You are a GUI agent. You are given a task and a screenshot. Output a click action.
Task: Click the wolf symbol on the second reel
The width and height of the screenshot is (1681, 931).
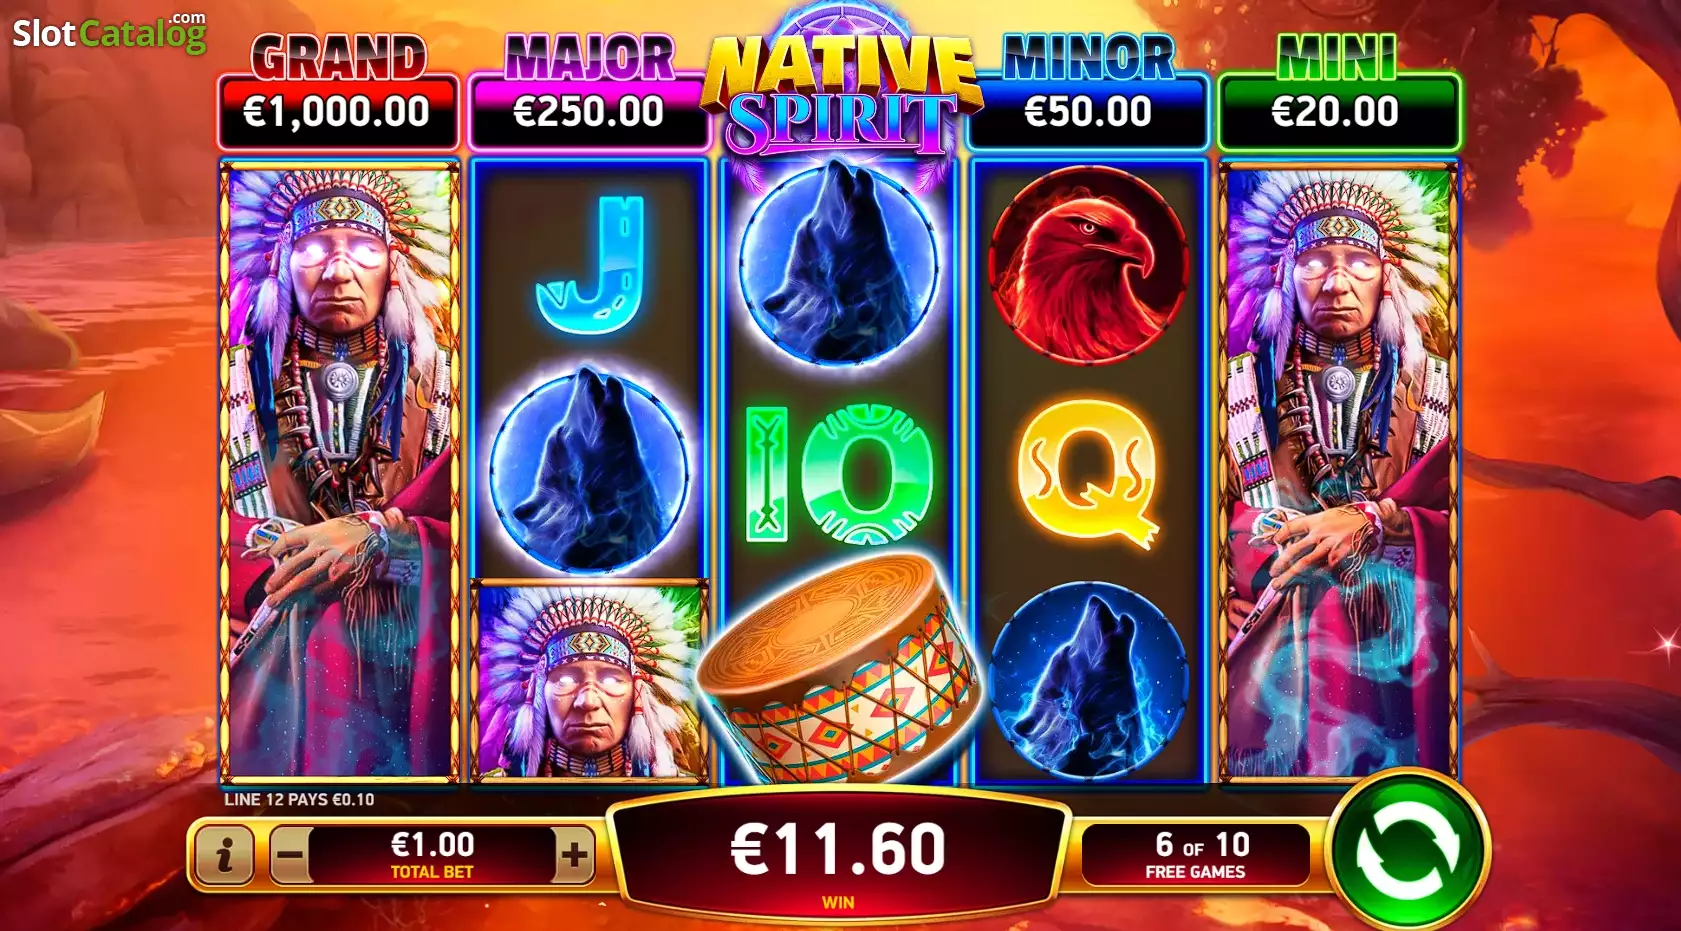point(590,471)
